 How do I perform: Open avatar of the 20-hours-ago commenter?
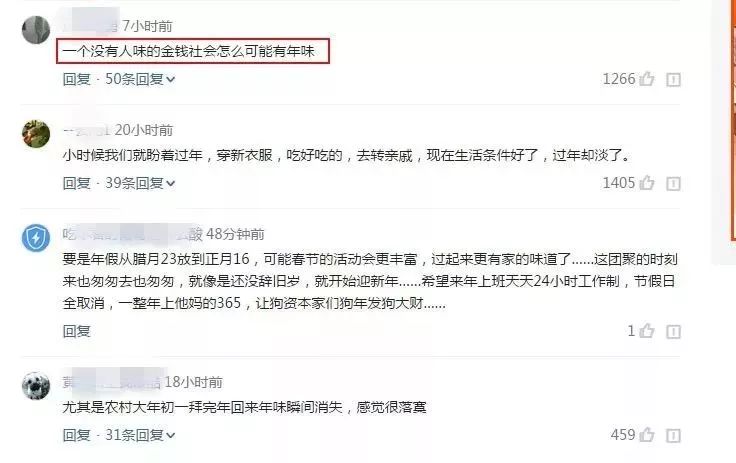coord(36,133)
